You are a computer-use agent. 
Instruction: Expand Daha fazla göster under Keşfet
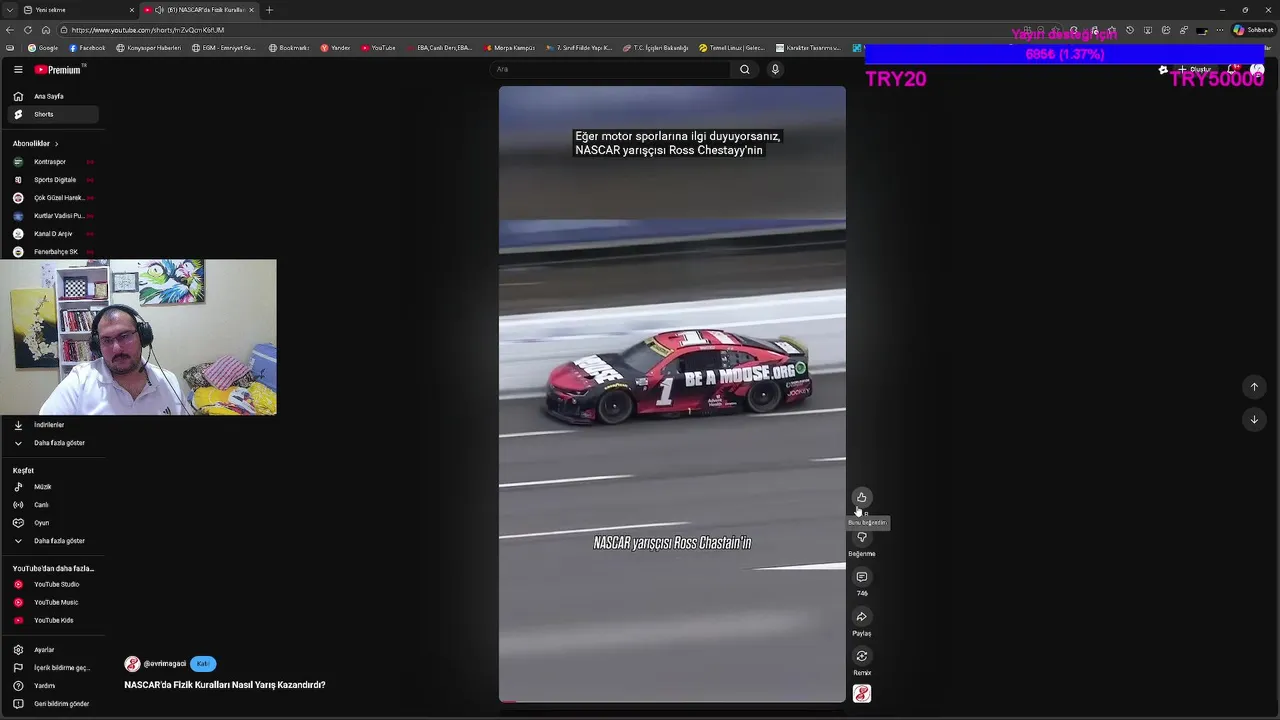point(52,541)
